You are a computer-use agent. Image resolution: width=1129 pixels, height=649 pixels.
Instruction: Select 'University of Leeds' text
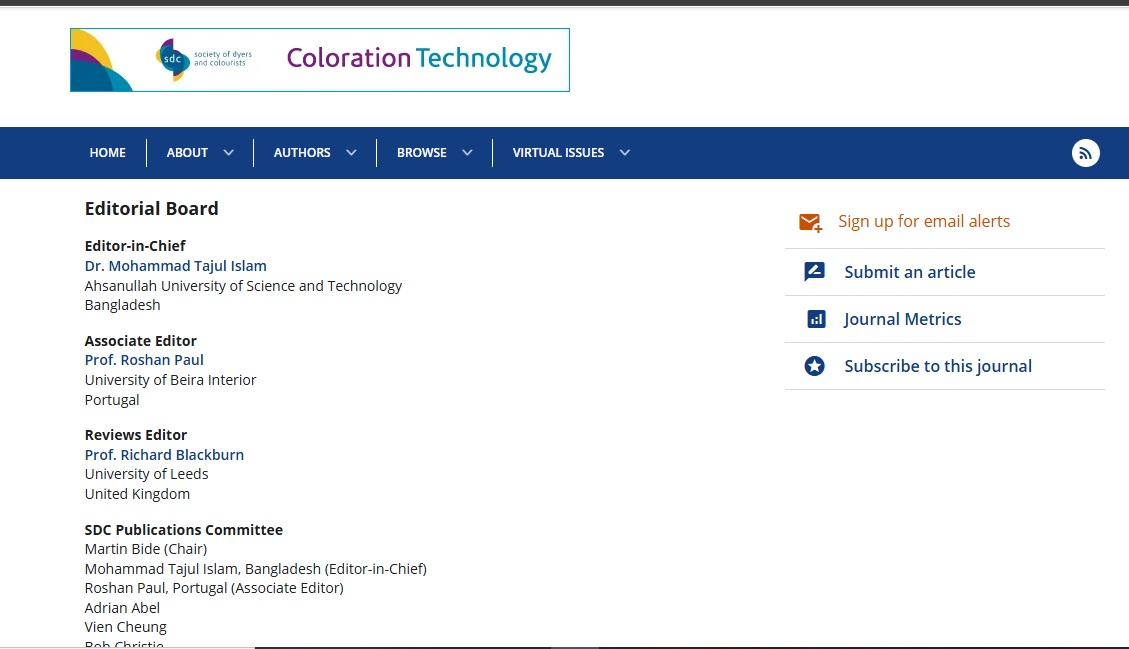(x=146, y=474)
